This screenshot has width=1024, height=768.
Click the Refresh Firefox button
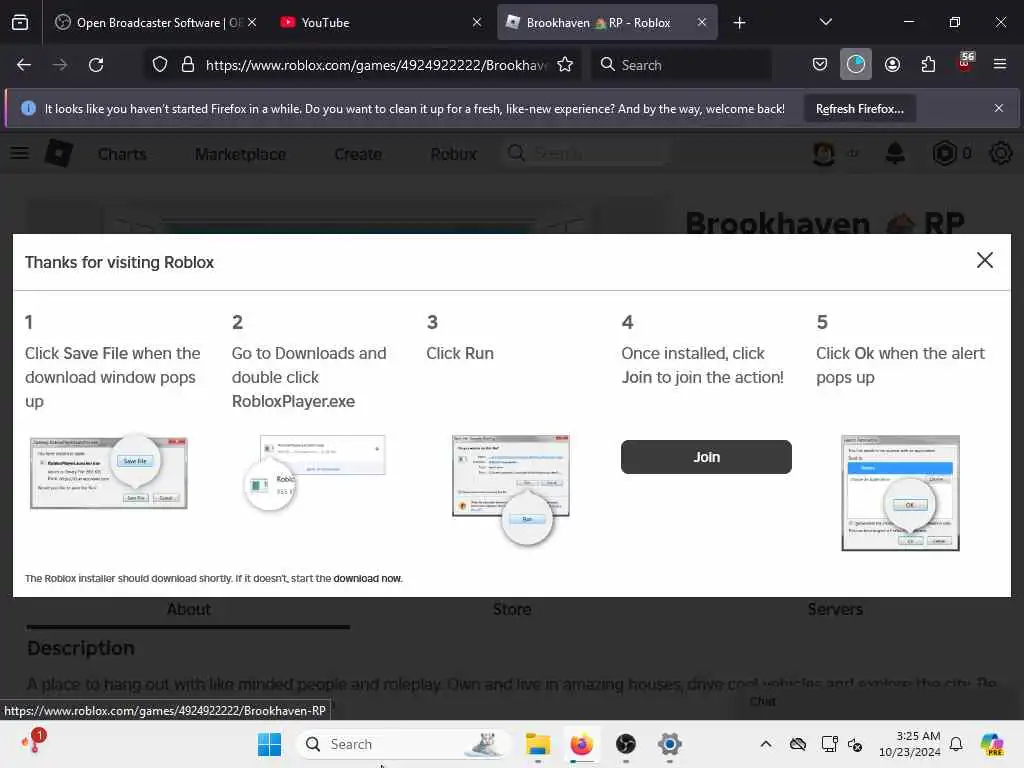point(859,108)
